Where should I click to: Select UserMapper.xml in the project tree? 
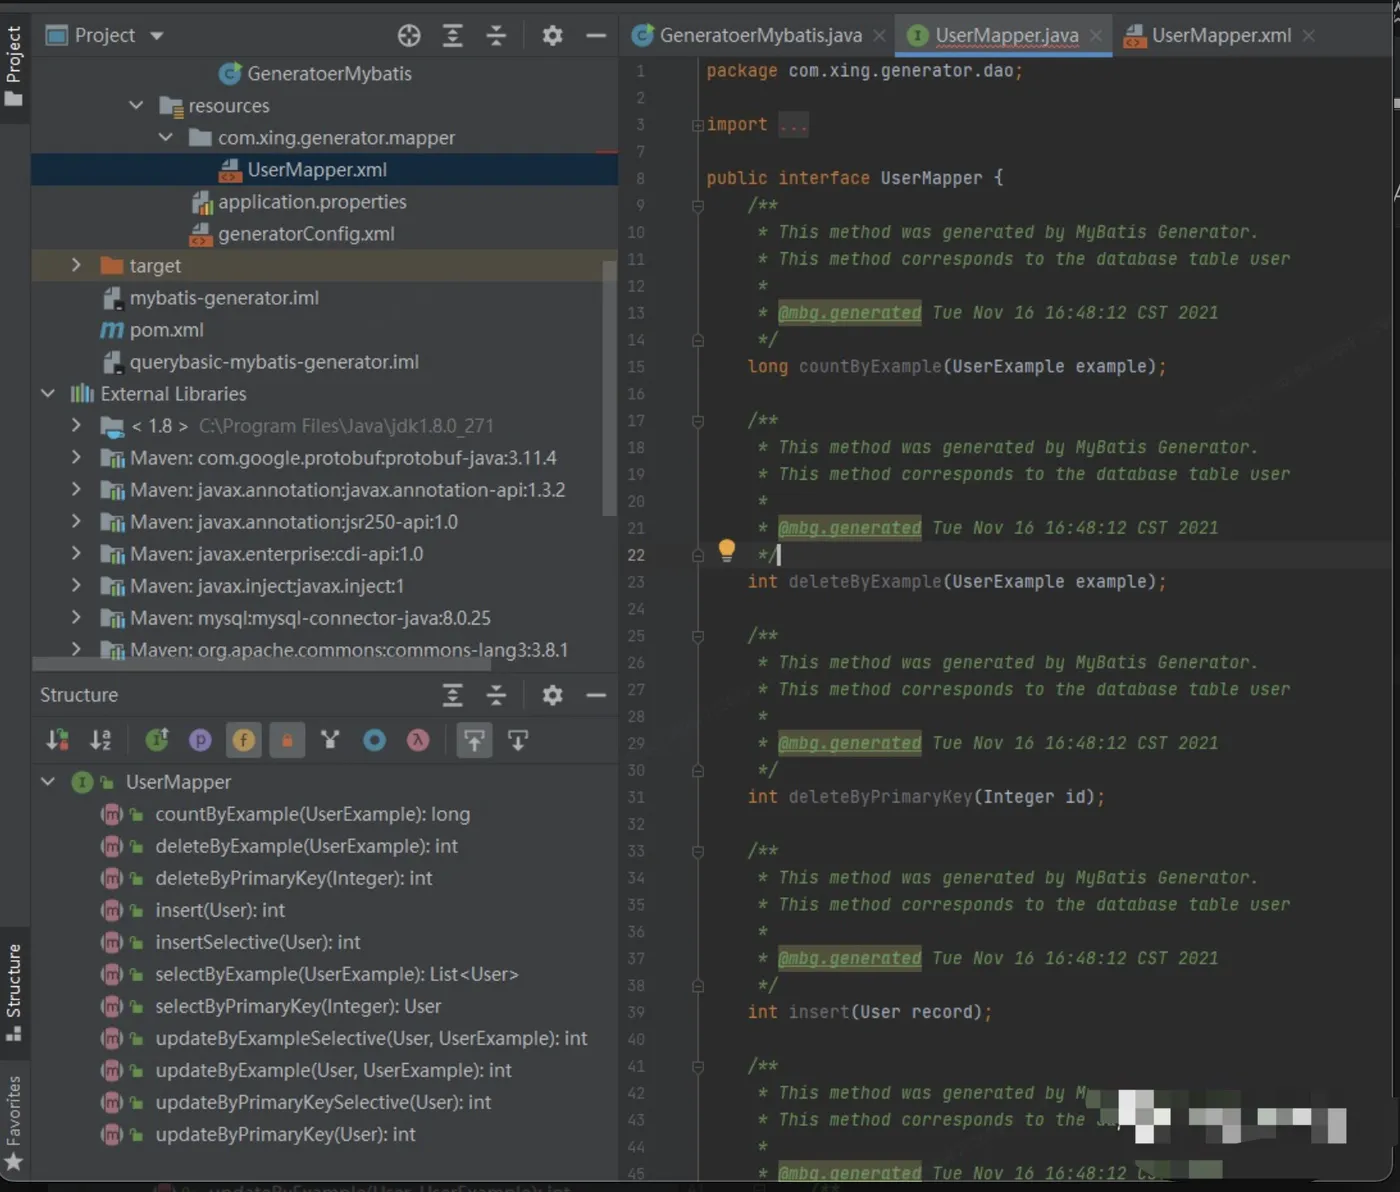(x=317, y=169)
